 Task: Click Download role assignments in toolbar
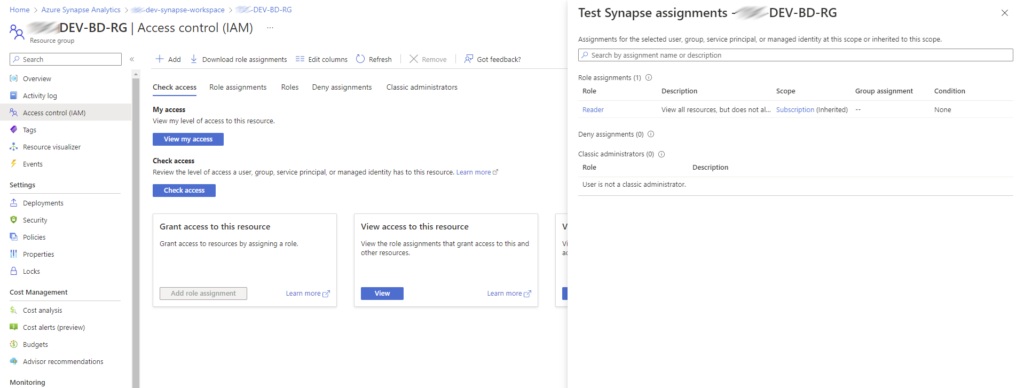click(x=238, y=59)
